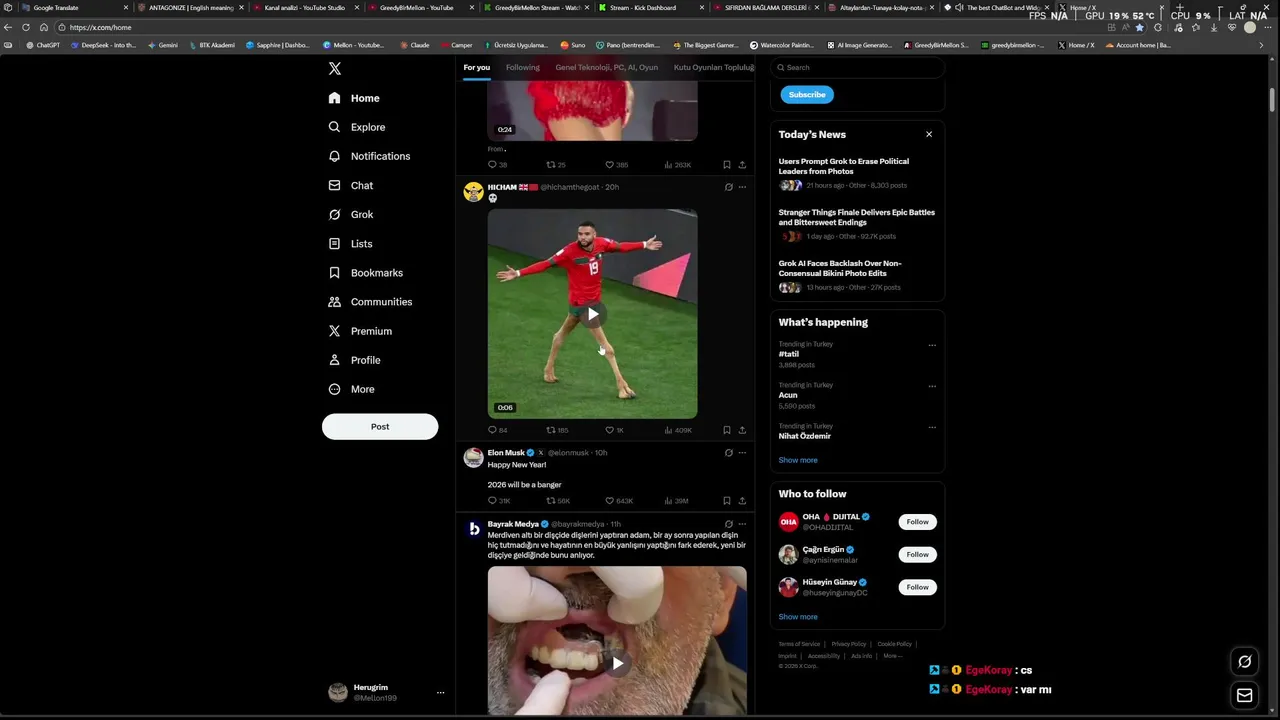Open Lists in the sidebar

click(350, 243)
